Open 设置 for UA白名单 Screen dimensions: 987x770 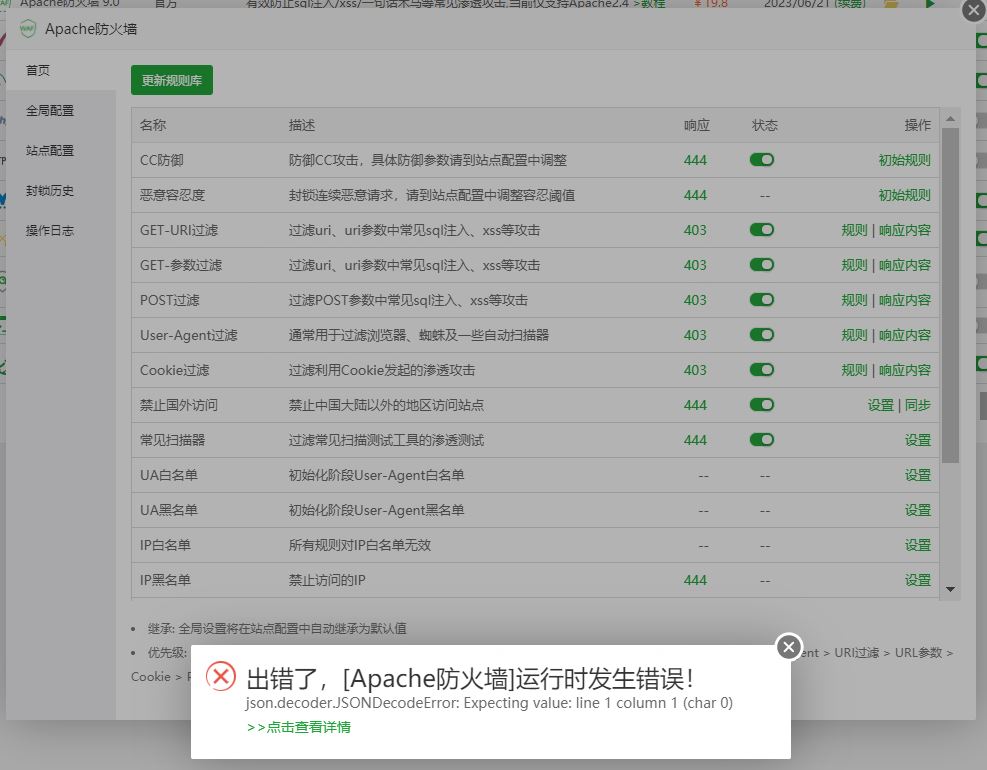pos(918,475)
